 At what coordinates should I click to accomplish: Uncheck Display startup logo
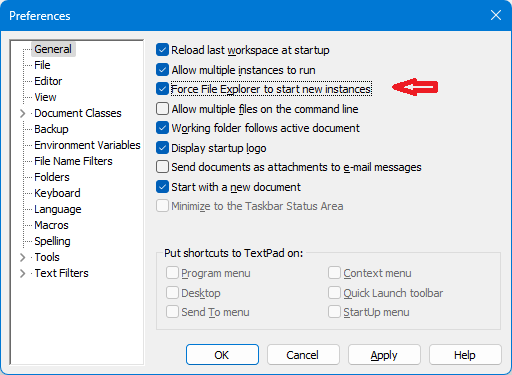click(162, 148)
